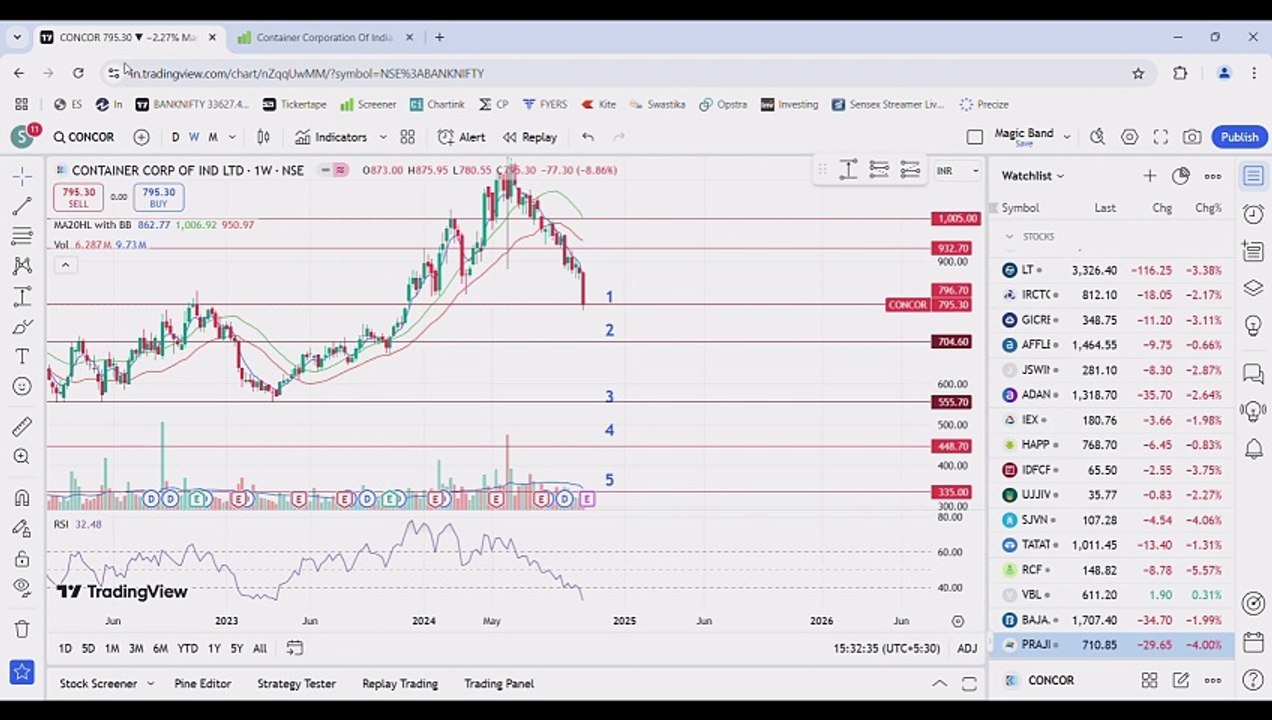The width and height of the screenshot is (1272, 720).
Task: Select the crosshair cursor tool
Action: tap(22, 176)
